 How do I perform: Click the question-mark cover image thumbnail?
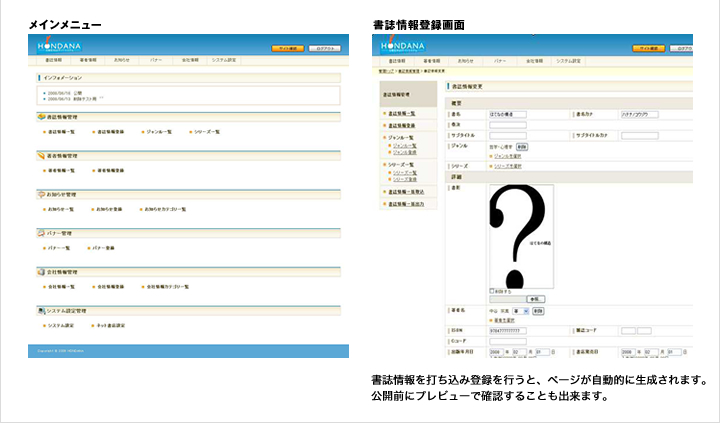coord(522,237)
